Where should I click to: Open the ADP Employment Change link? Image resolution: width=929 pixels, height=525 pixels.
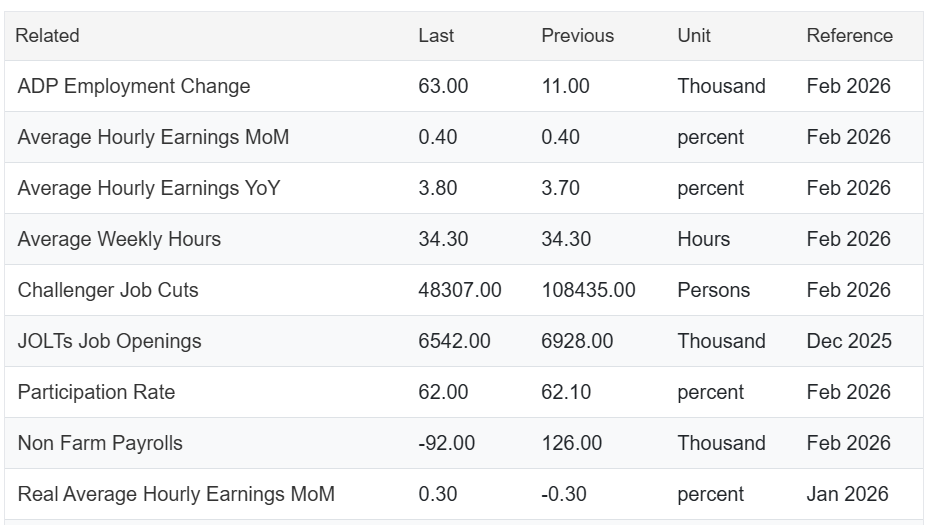coord(134,87)
